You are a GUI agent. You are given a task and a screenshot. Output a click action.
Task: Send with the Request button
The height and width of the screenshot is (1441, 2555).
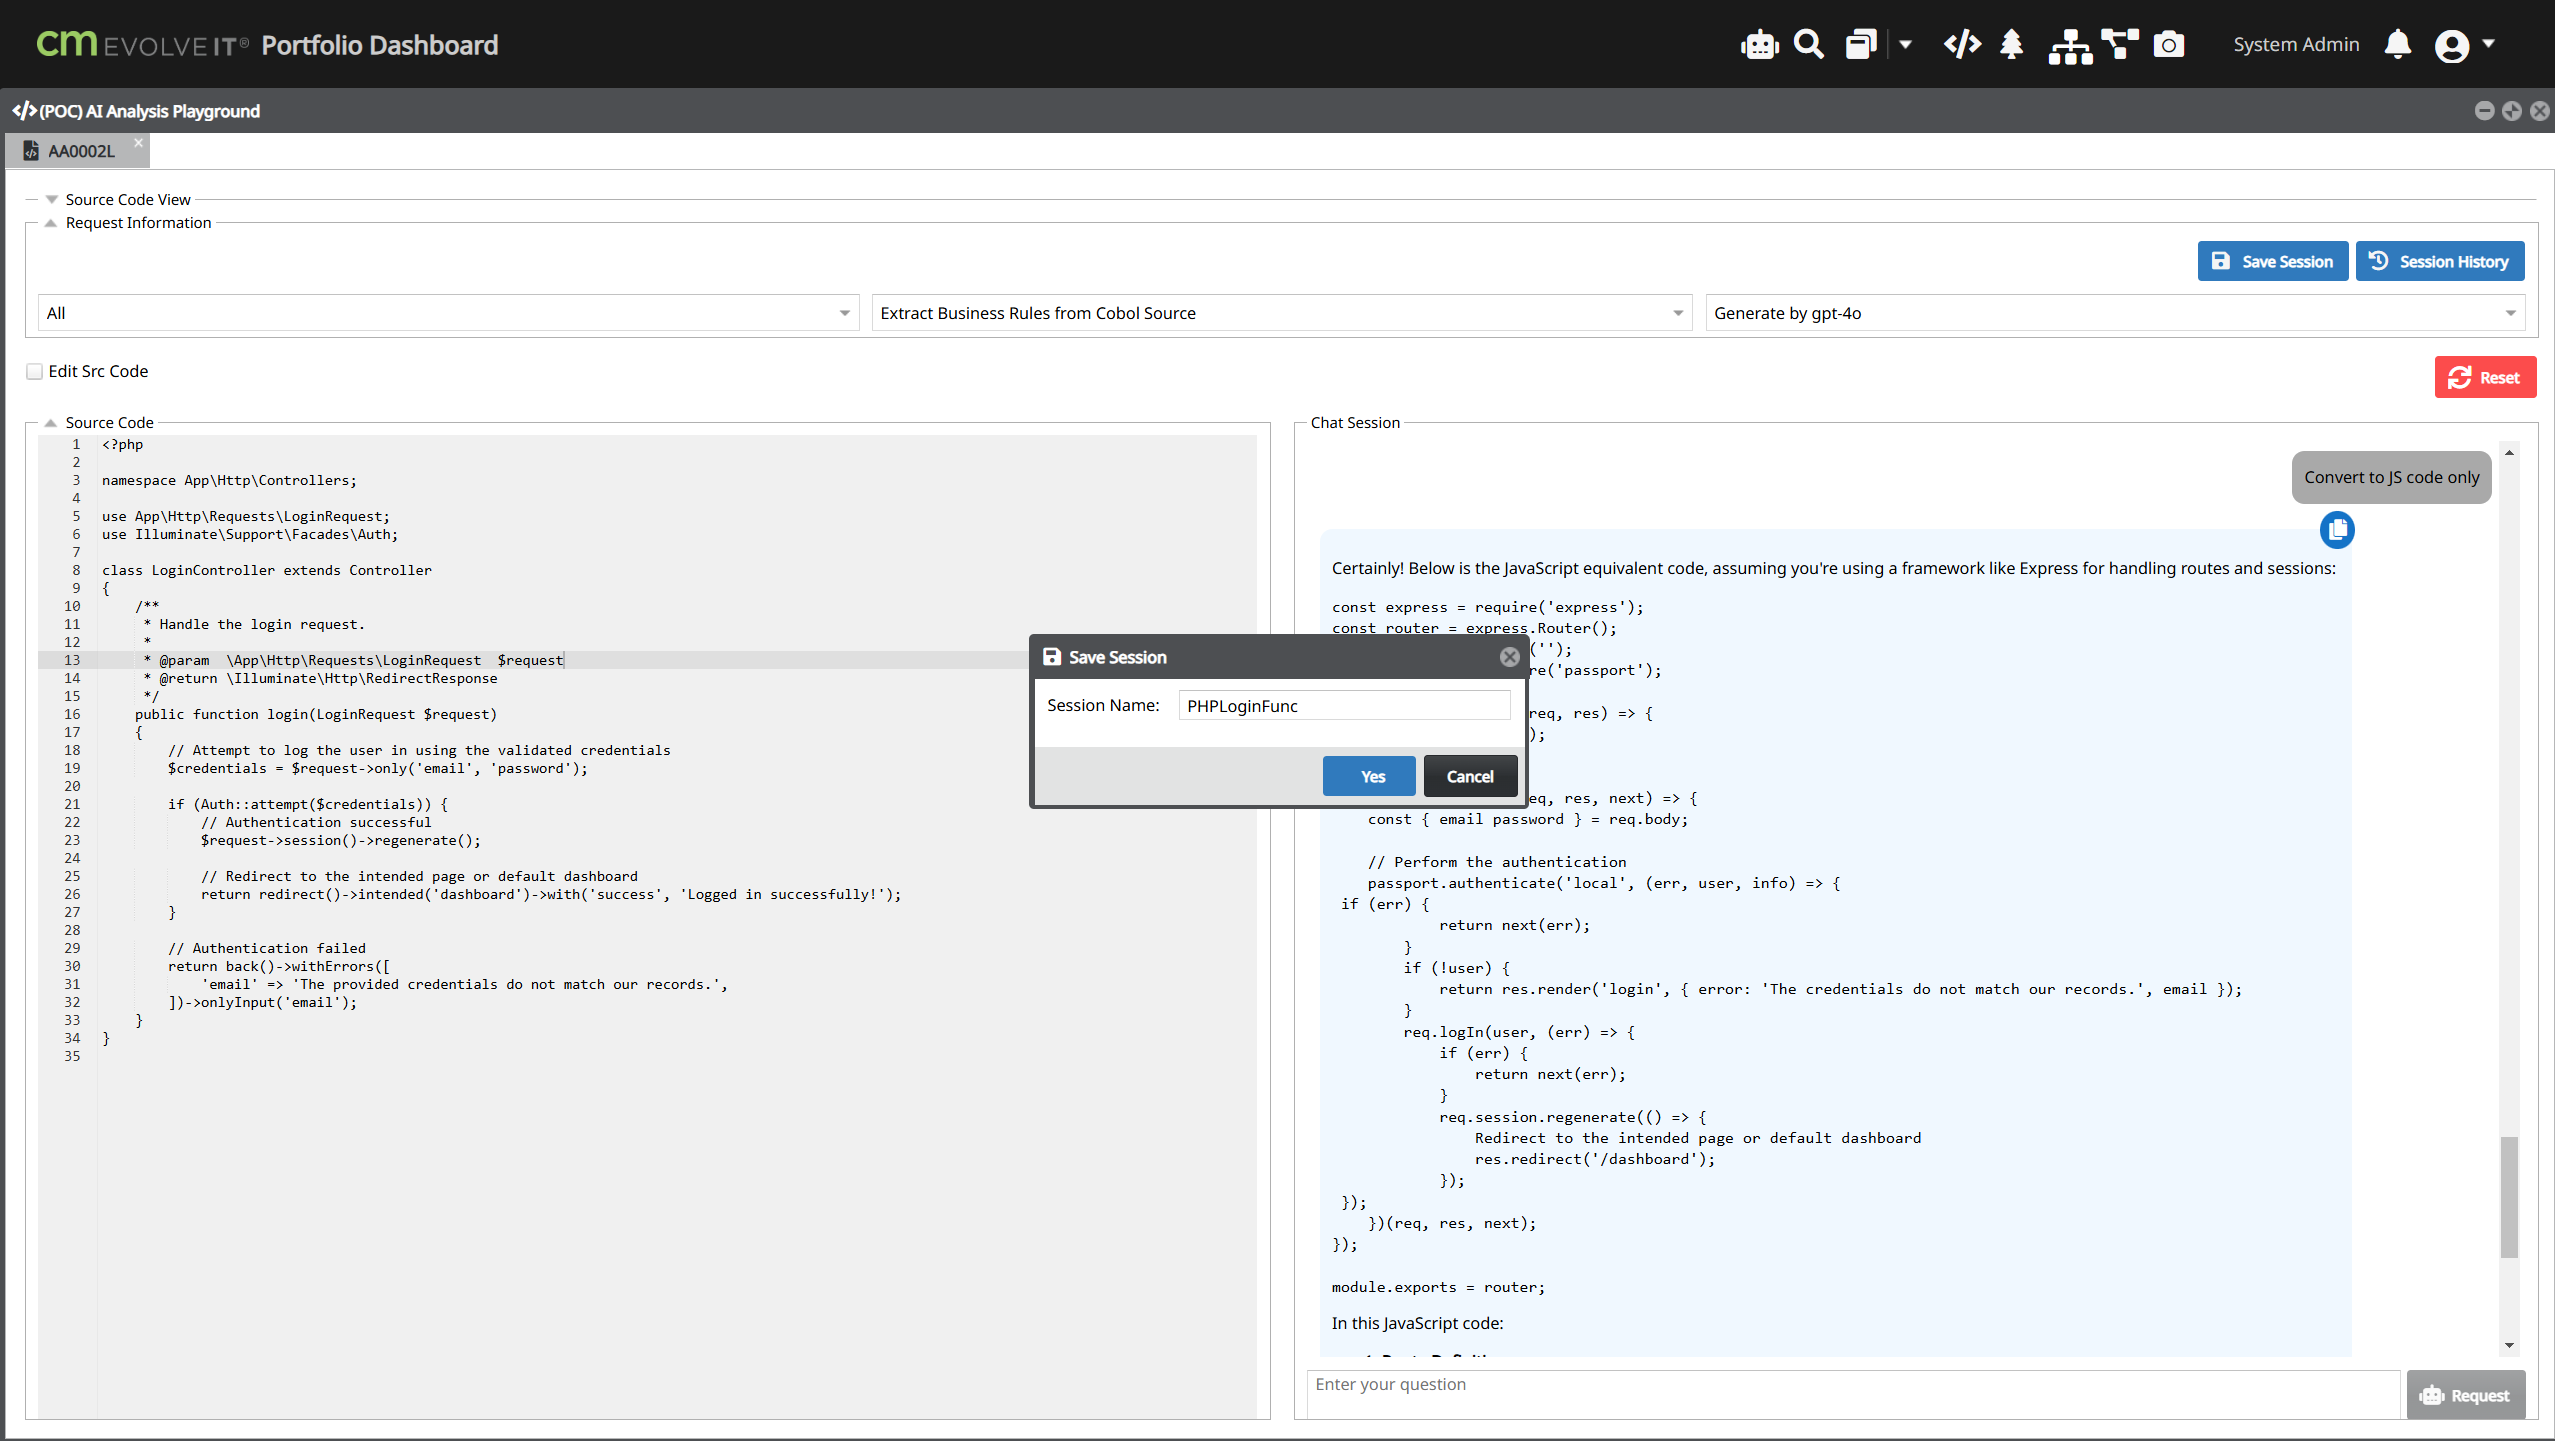click(2465, 1396)
